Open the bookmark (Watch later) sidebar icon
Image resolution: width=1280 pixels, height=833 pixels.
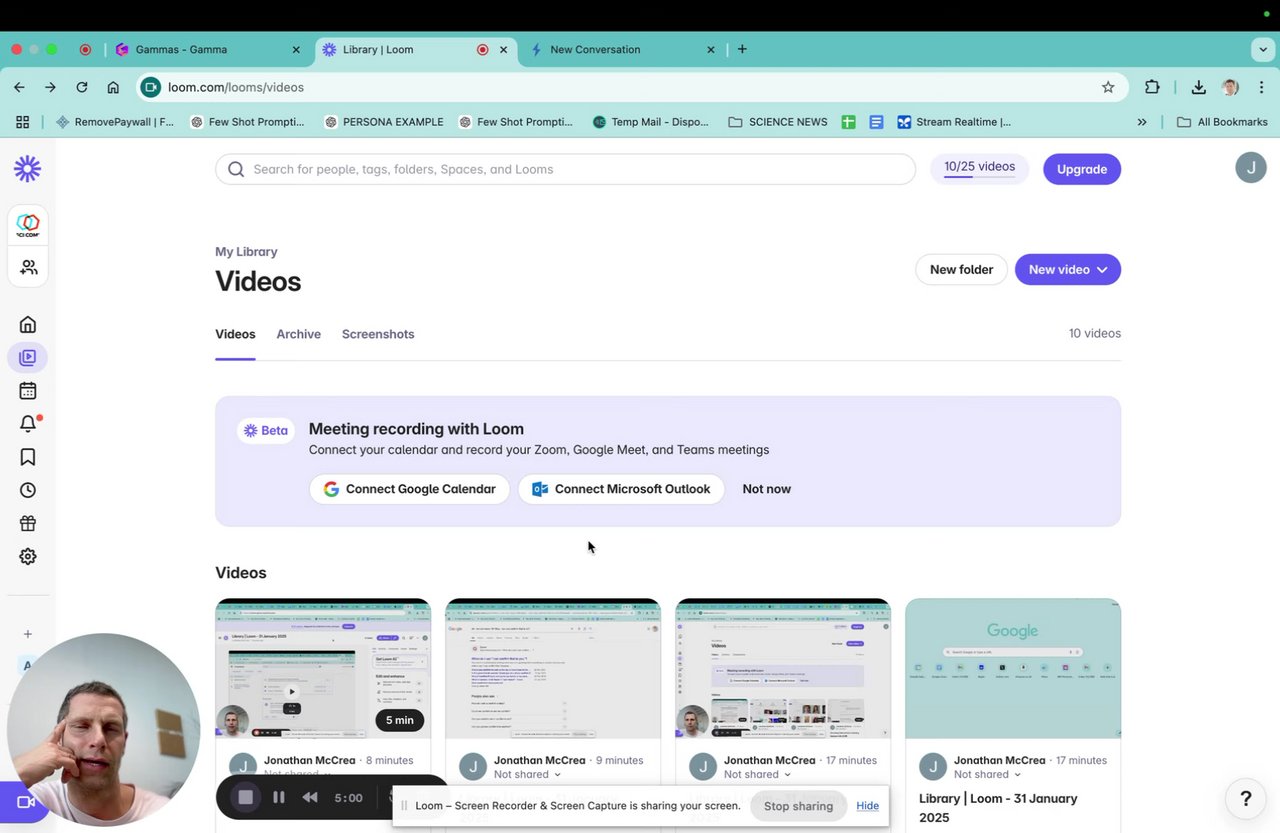tap(28, 457)
